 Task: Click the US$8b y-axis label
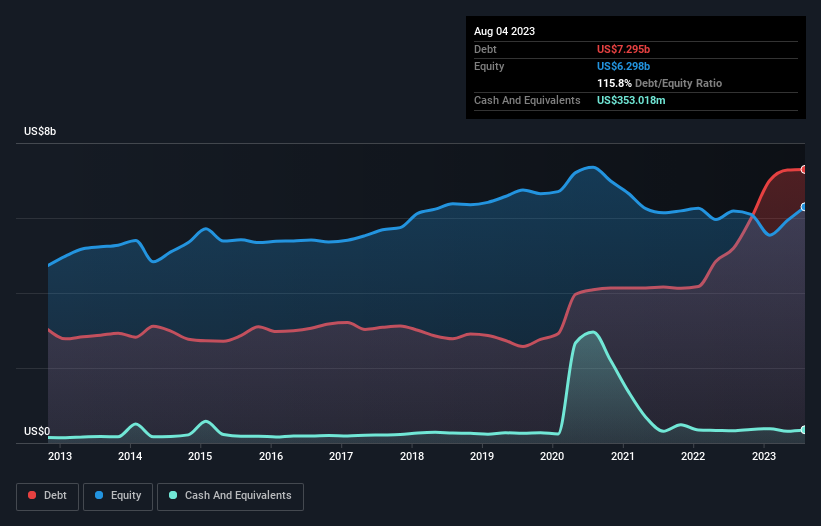(x=40, y=131)
